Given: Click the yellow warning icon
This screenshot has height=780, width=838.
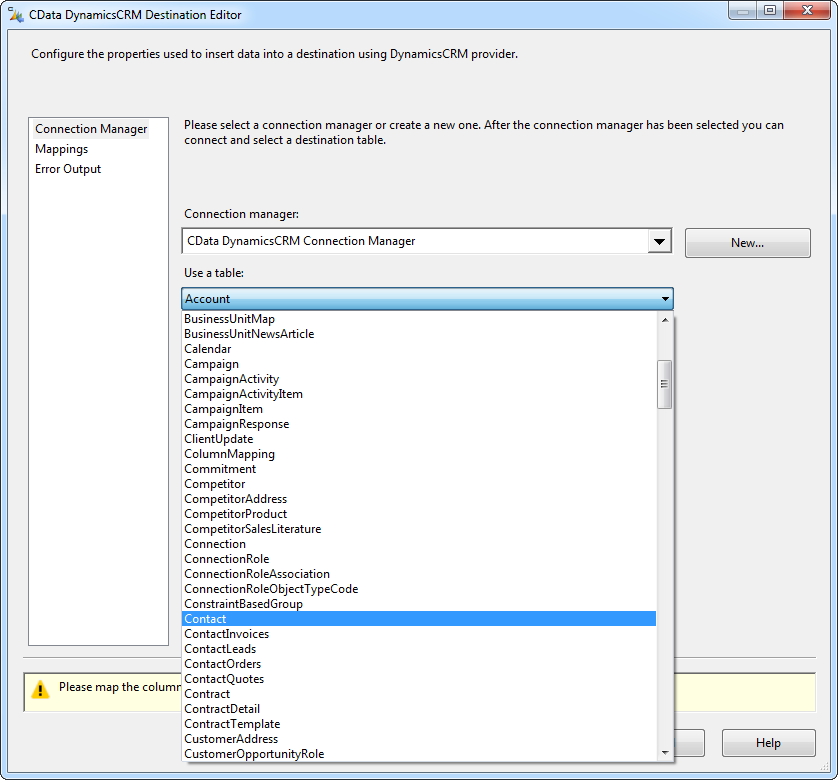Looking at the screenshot, I should pos(40,689).
